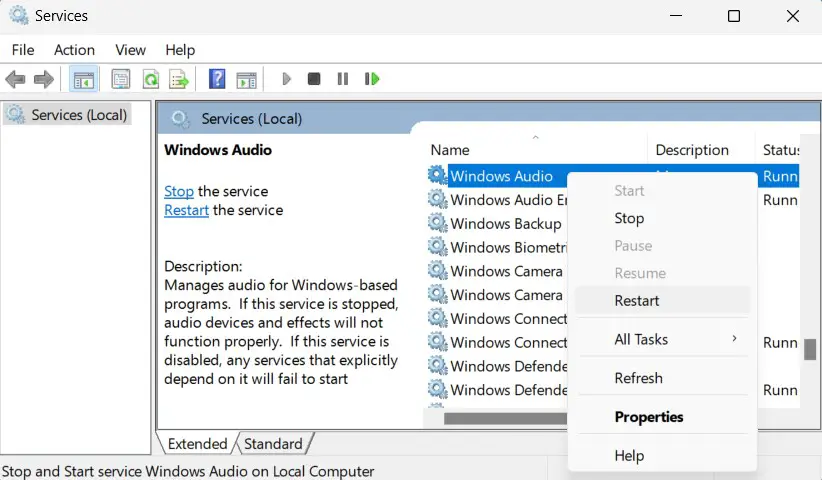This screenshot has width=822, height=480.
Task: Sort by the Name column header
Action: click(x=535, y=150)
